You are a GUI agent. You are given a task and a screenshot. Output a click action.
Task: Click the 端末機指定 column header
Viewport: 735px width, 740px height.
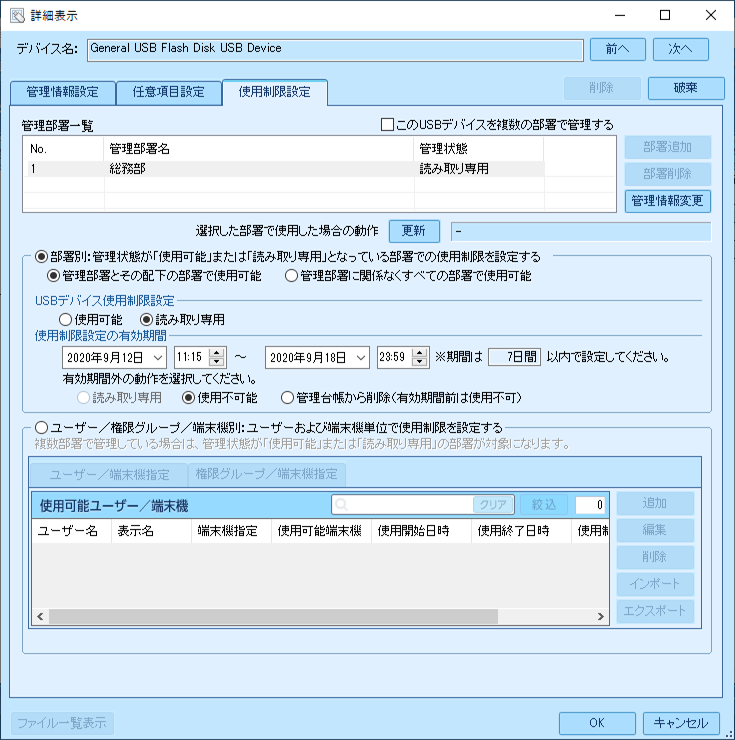[231, 531]
